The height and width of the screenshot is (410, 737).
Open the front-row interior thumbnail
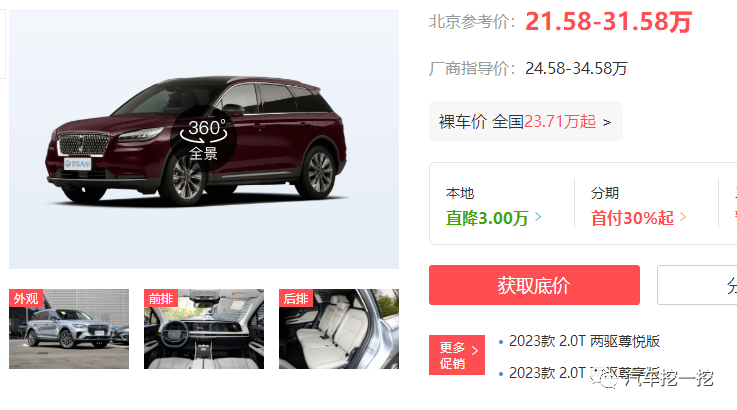204,329
